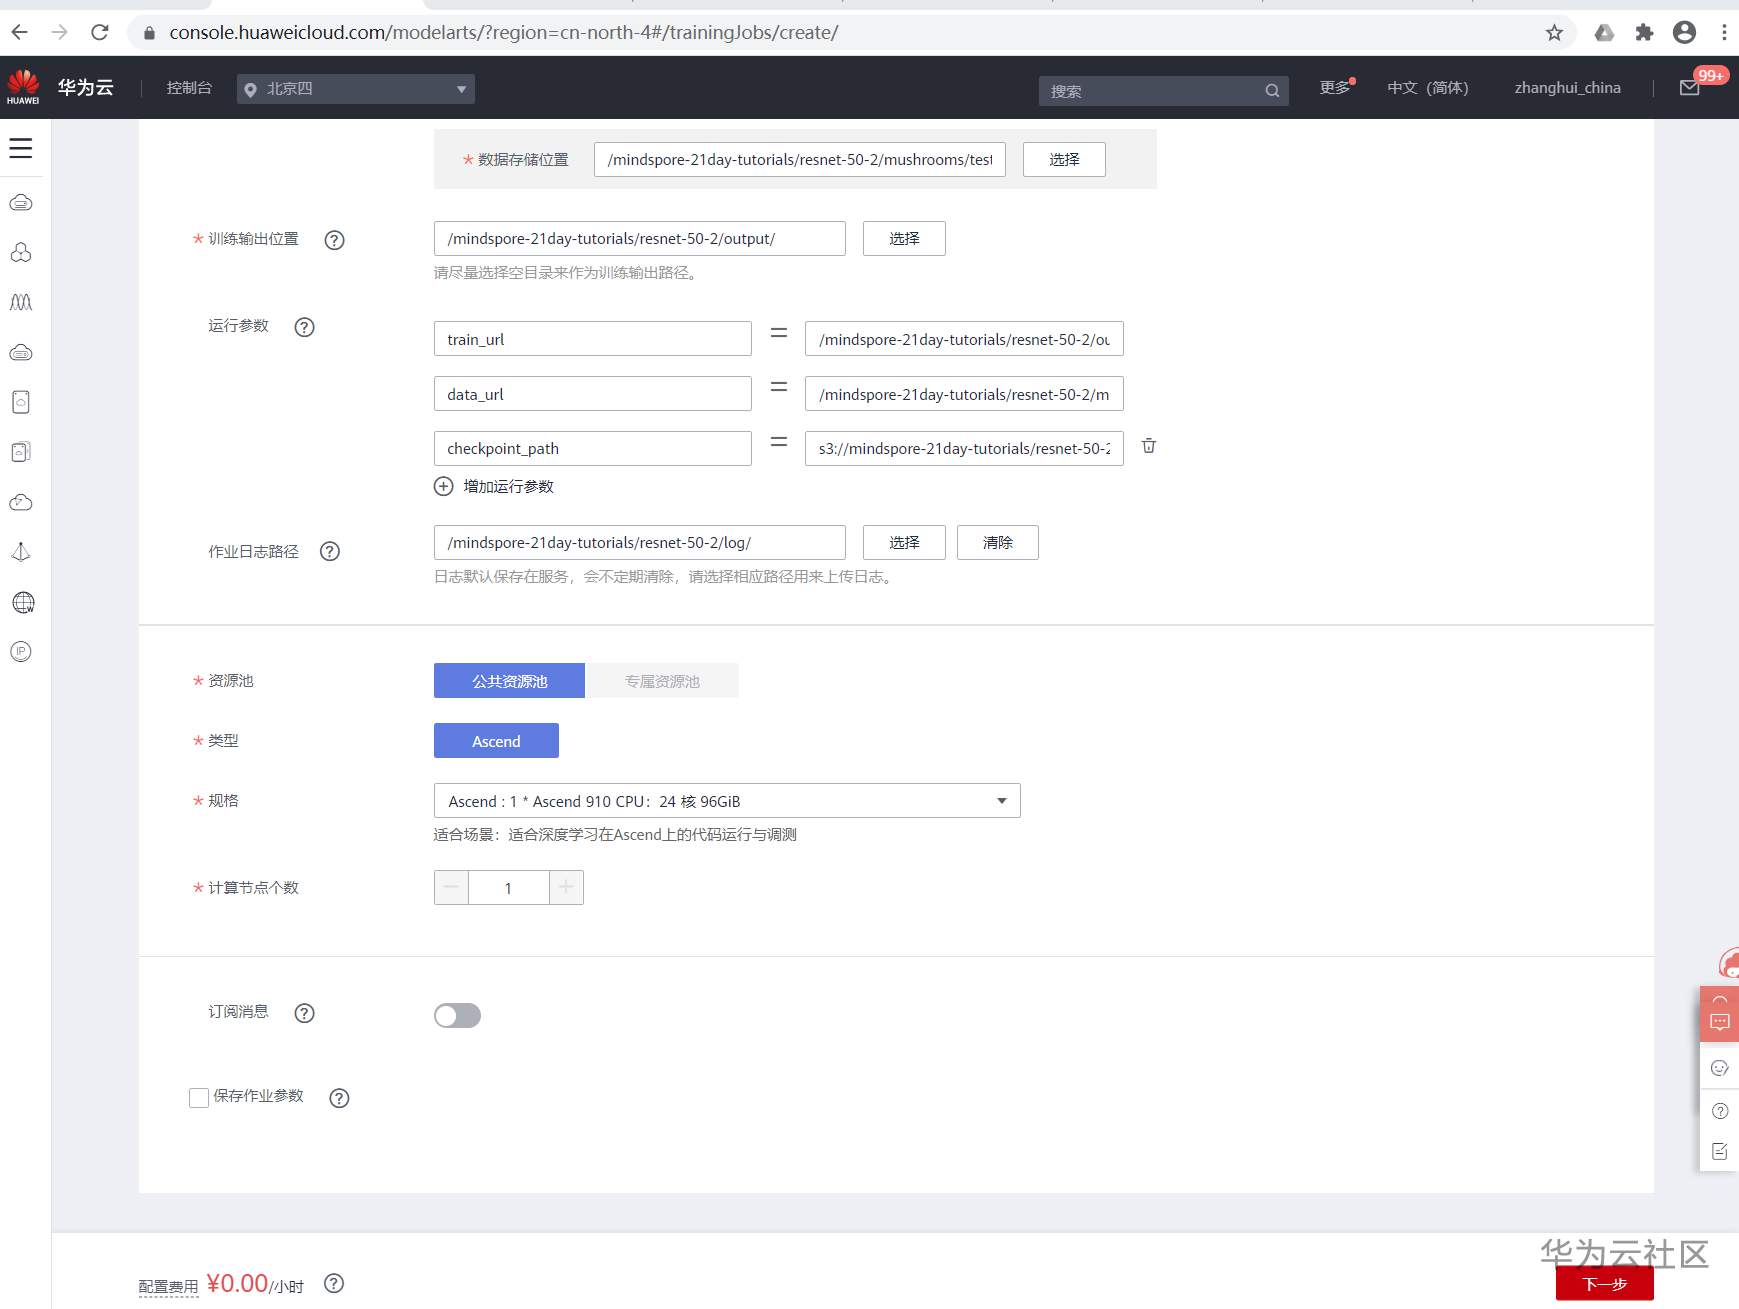
Task: Show help for 作业日志路径
Action: (x=330, y=551)
